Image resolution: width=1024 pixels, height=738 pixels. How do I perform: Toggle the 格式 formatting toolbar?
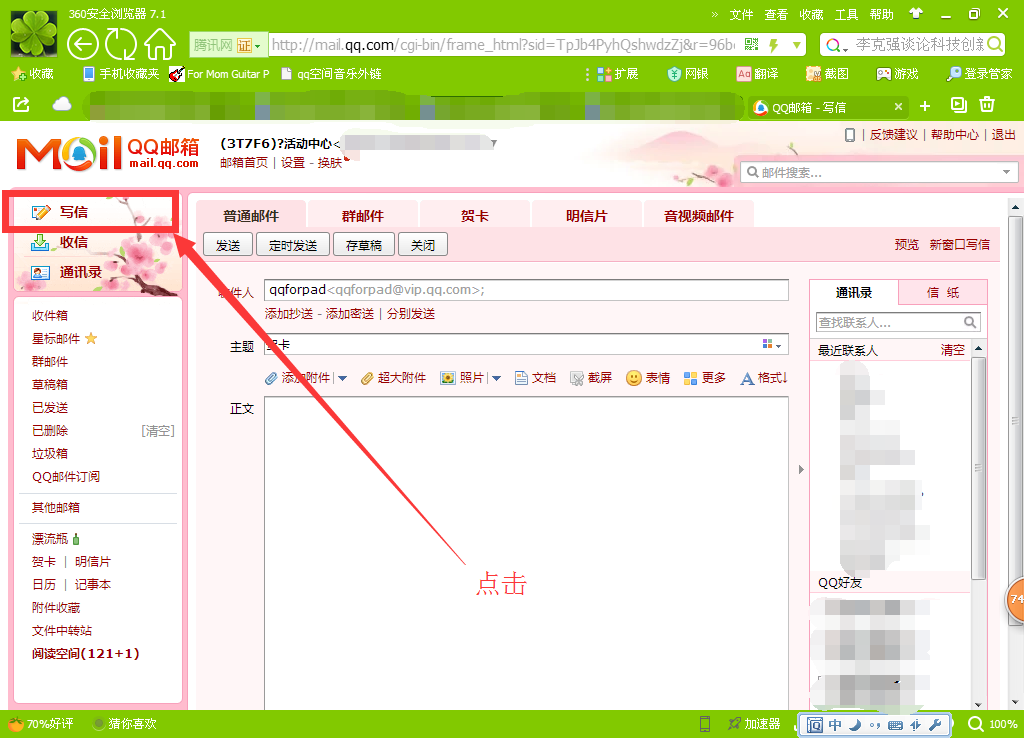point(764,377)
